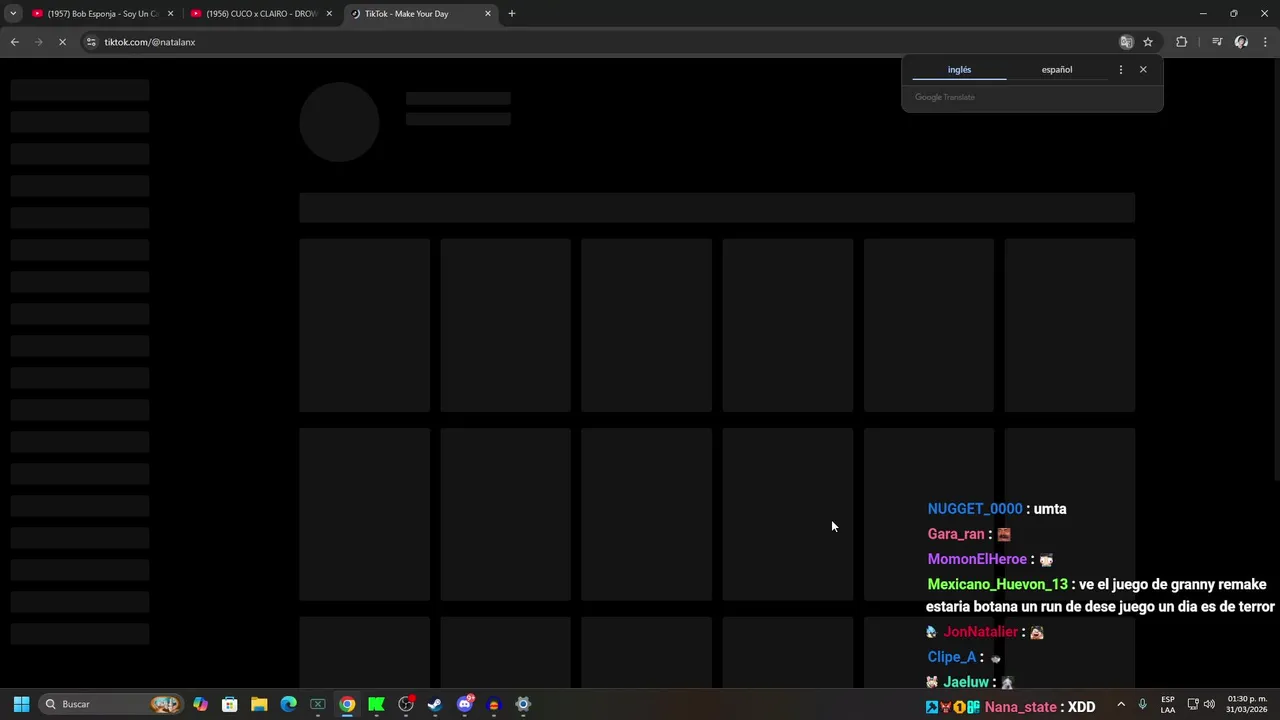Screen dimensions: 1280x720
Task: Open Microsoft Edge from the taskbar
Action: 288,704
